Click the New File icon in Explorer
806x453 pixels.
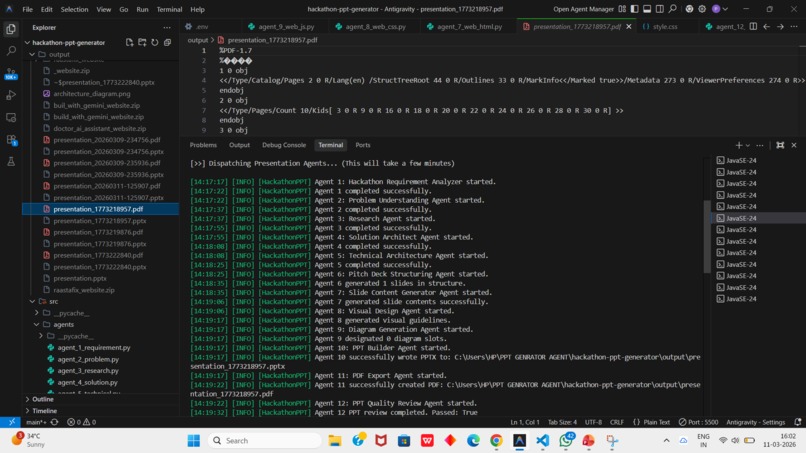(x=130, y=42)
